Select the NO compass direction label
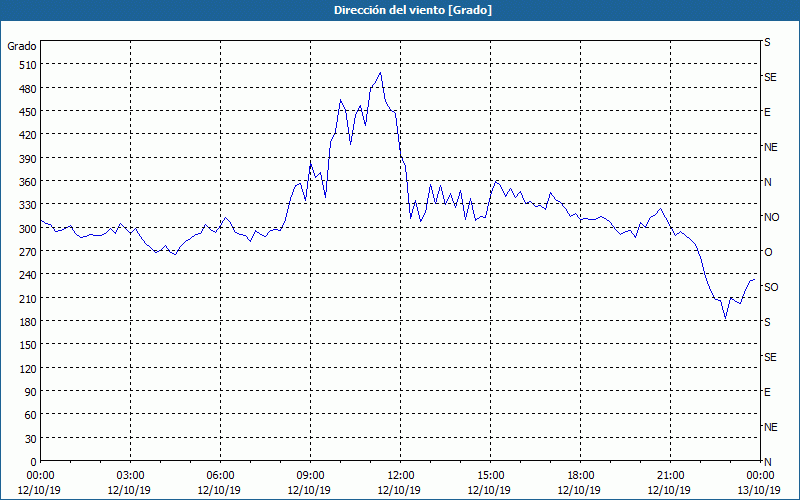 coord(771,217)
